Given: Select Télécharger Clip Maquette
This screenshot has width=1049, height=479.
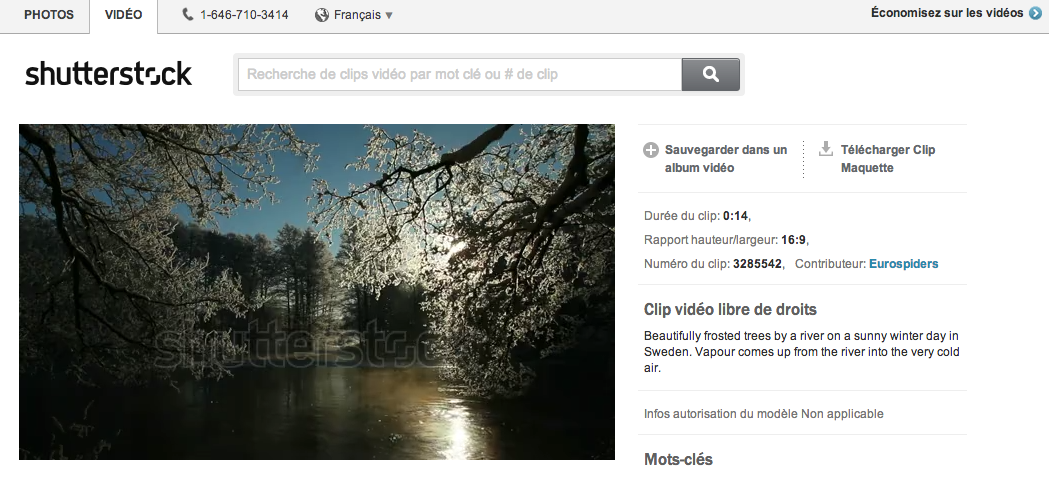Looking at the screenshot, I should 887,159.
